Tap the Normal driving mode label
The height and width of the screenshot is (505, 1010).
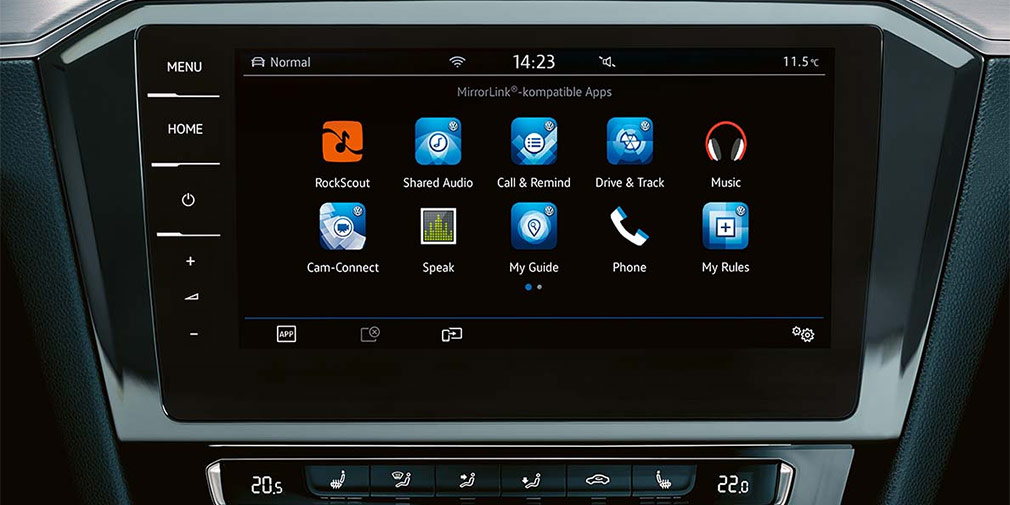(x=290, y=62)
